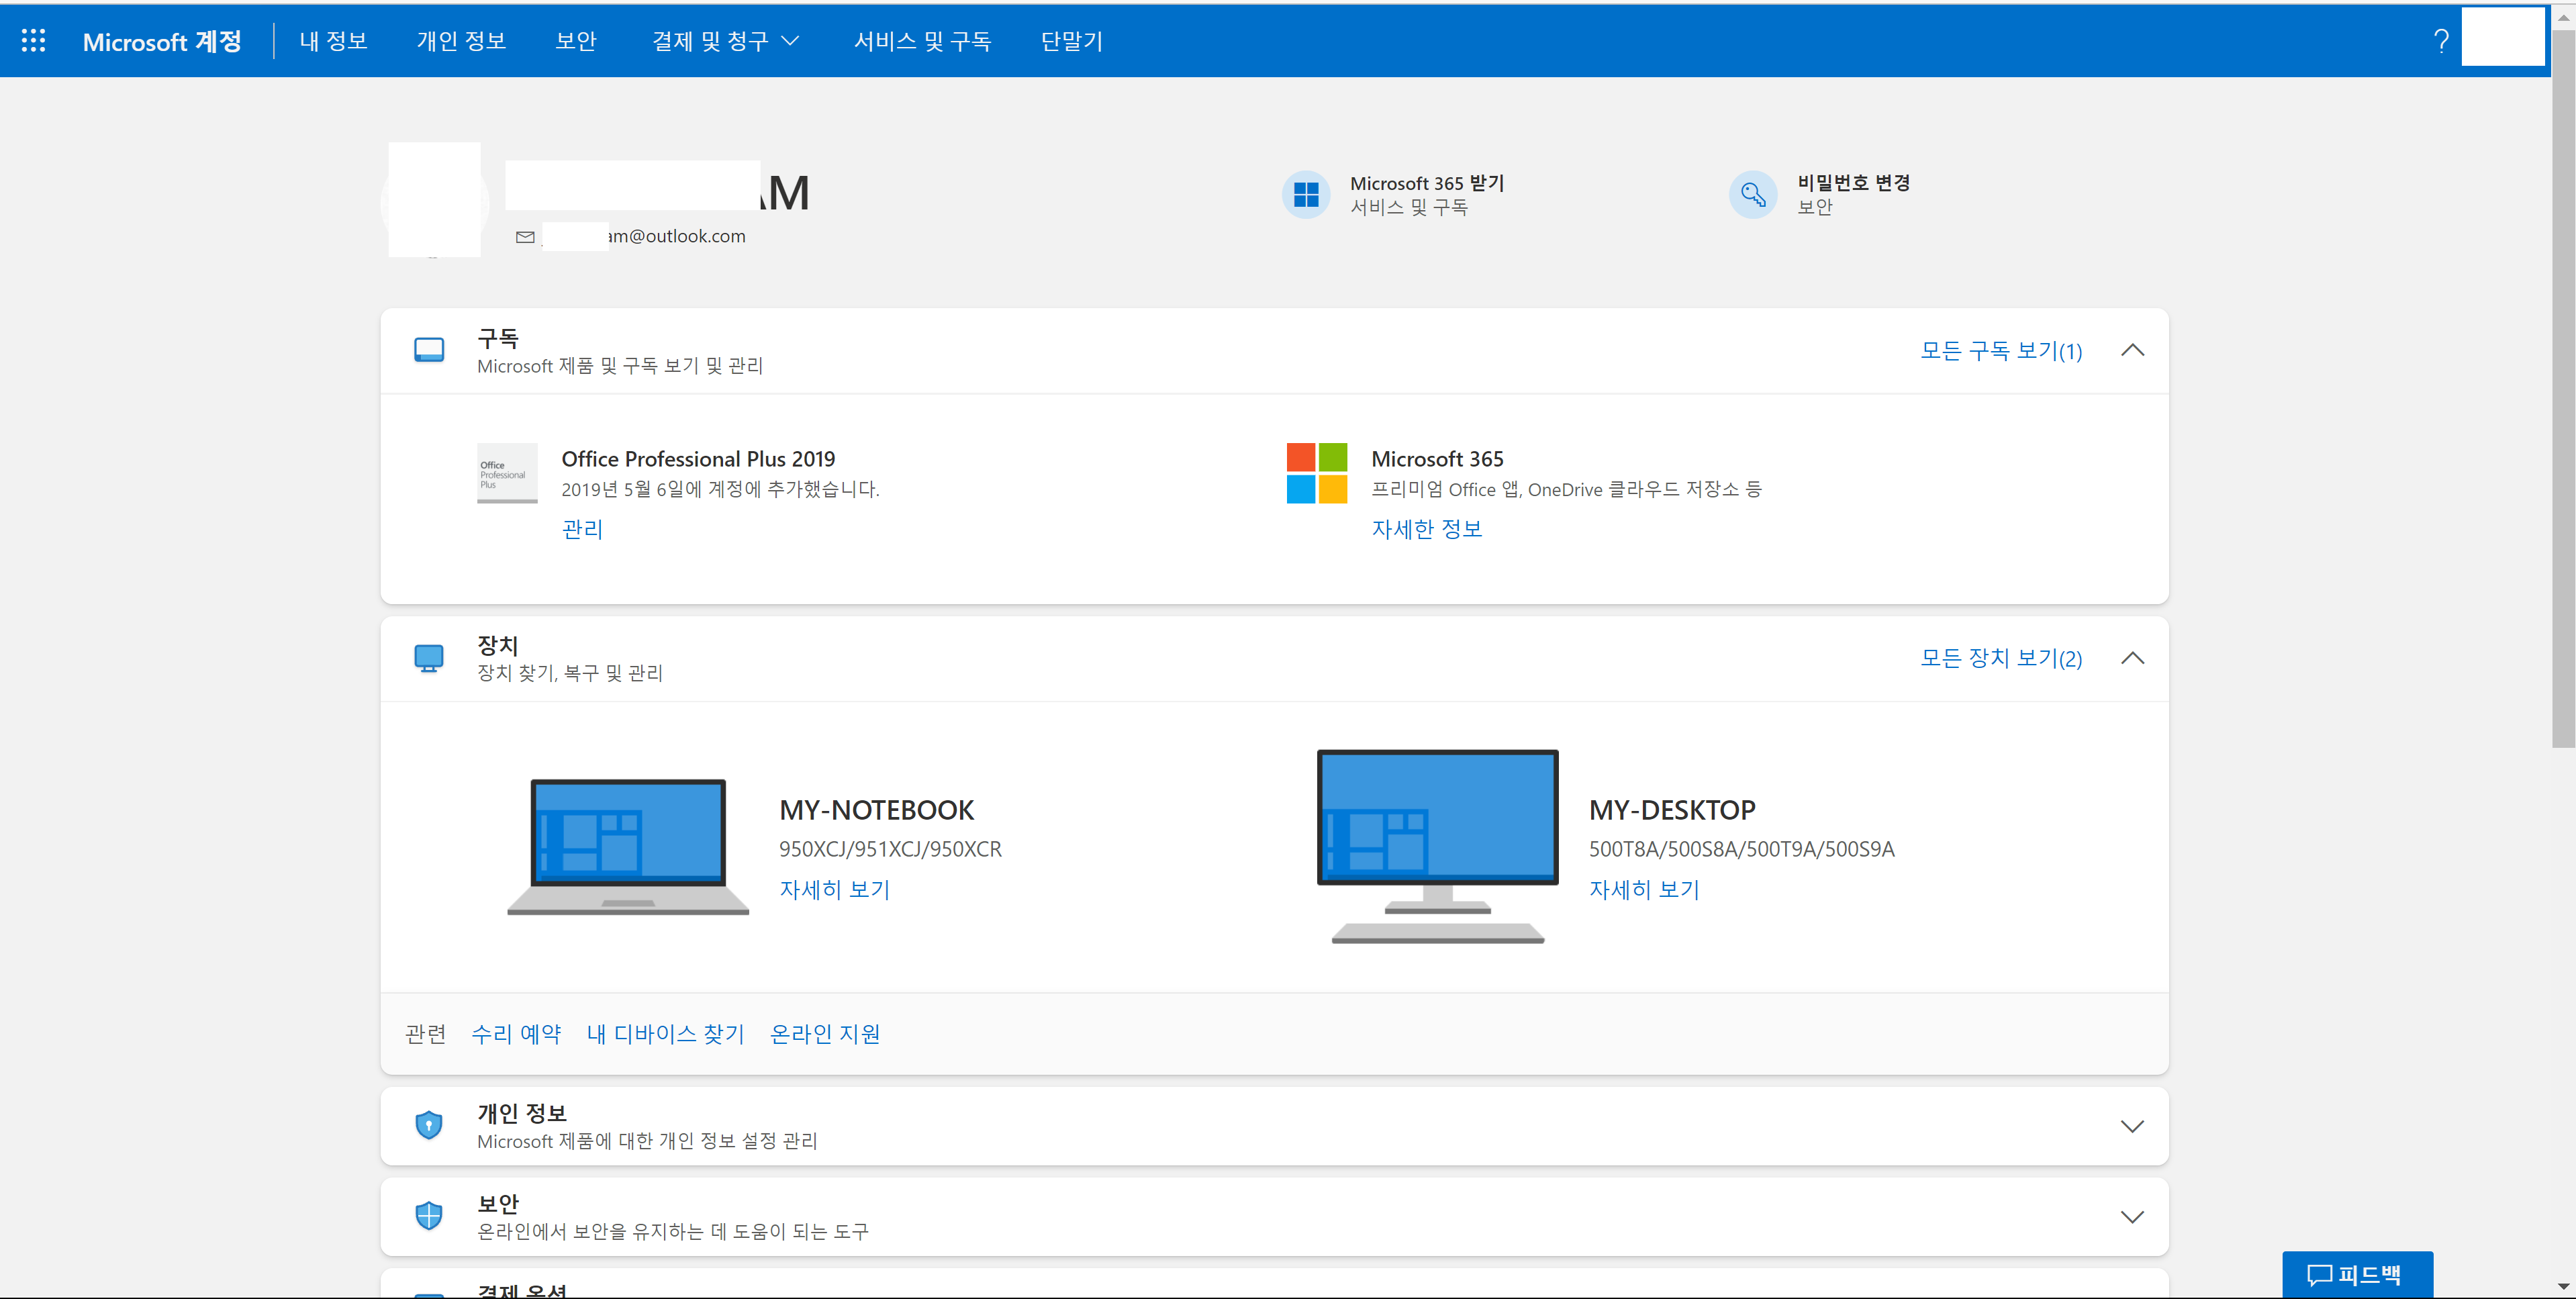Open 단말기 navigation item
Image resolution: width=2576 pixels, height=1299 pixels.
pos(1072,41)
